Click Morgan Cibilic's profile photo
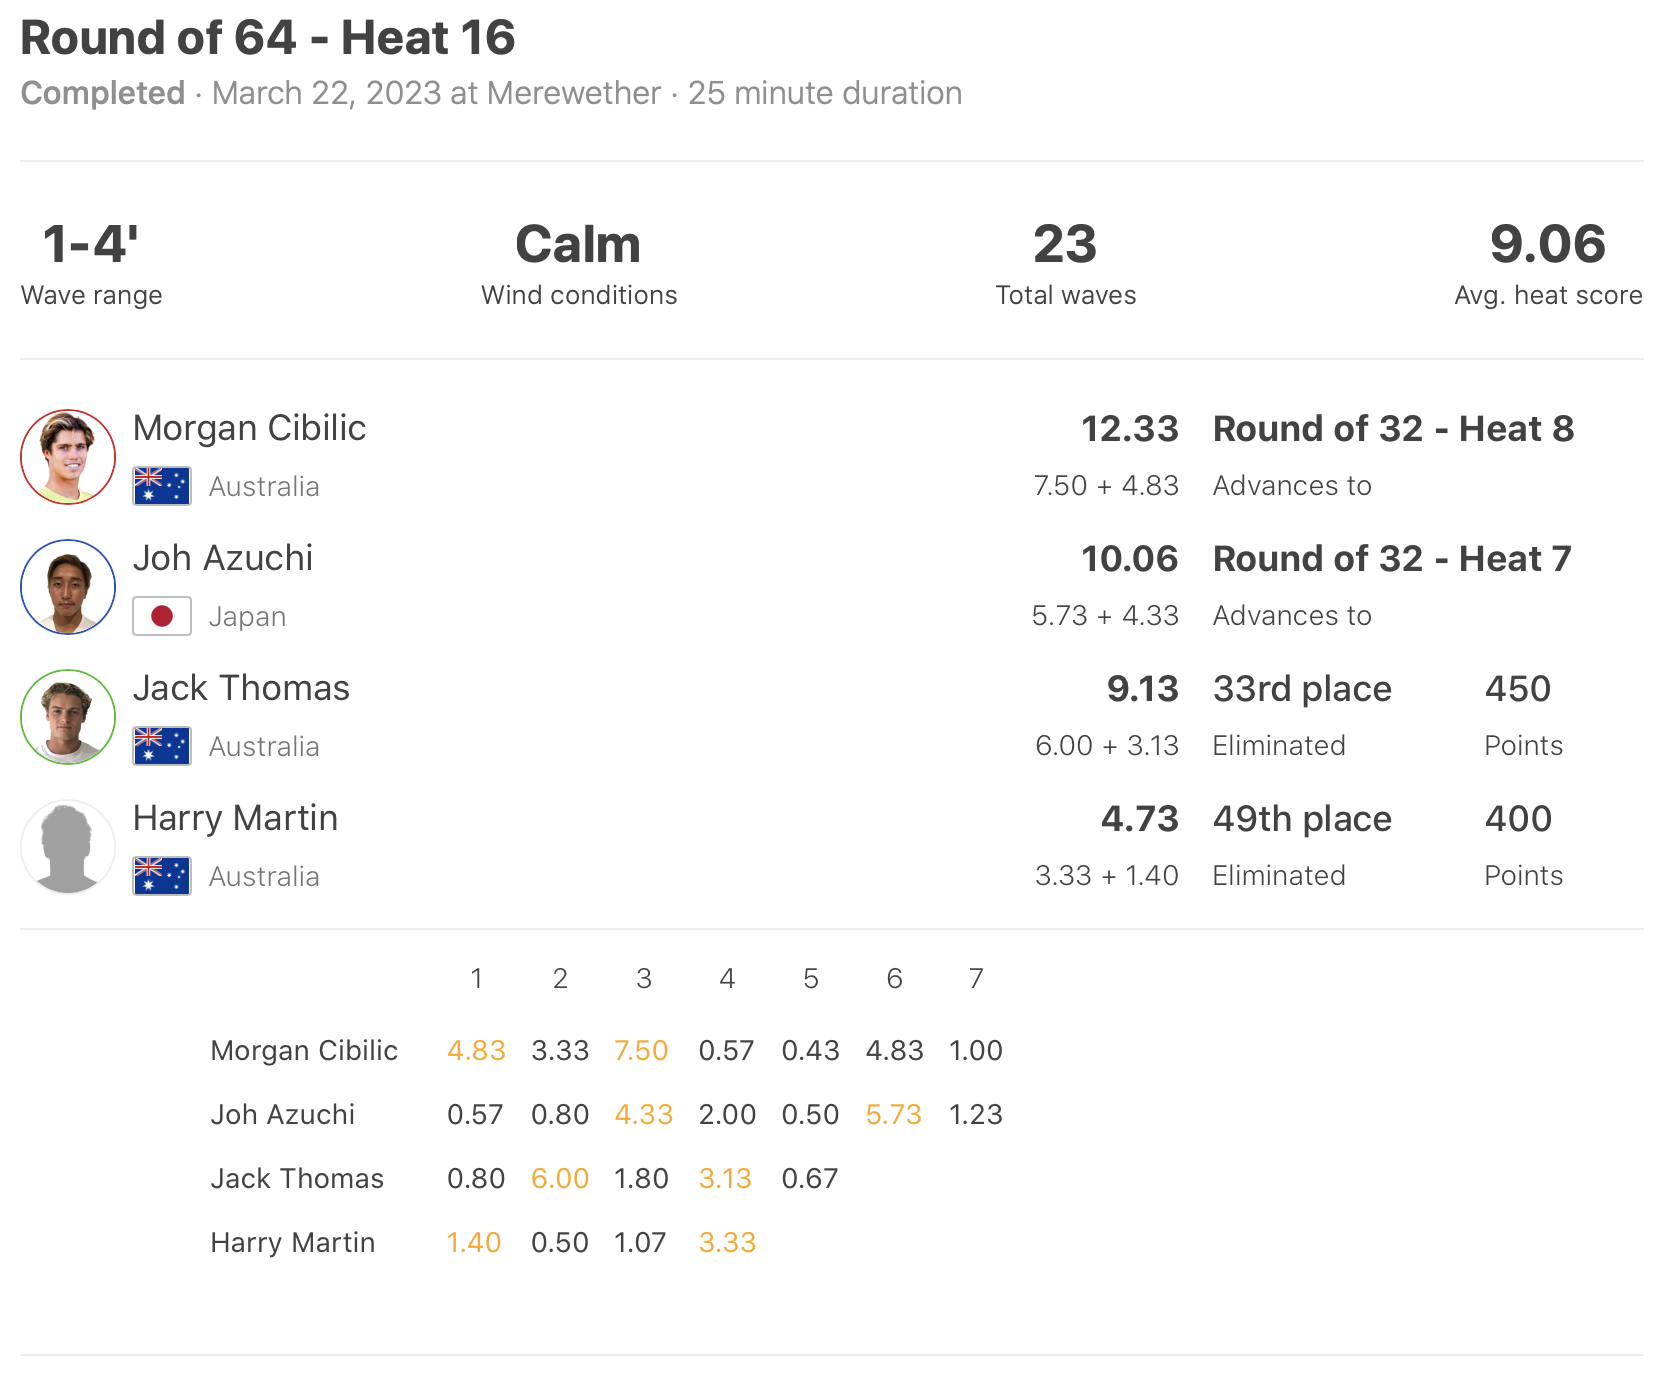Viewport: 1664px width, 1382px height. pyautogui.click(x=68, y=457)
